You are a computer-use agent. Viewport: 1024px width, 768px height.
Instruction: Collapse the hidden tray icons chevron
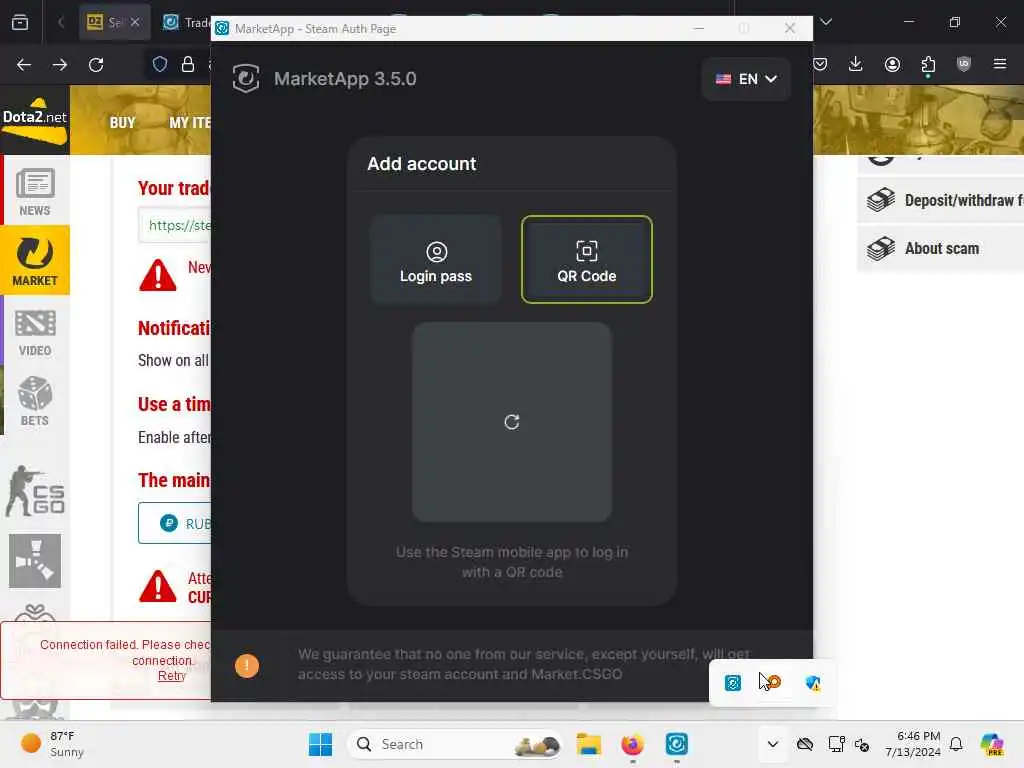coord(773,744)
